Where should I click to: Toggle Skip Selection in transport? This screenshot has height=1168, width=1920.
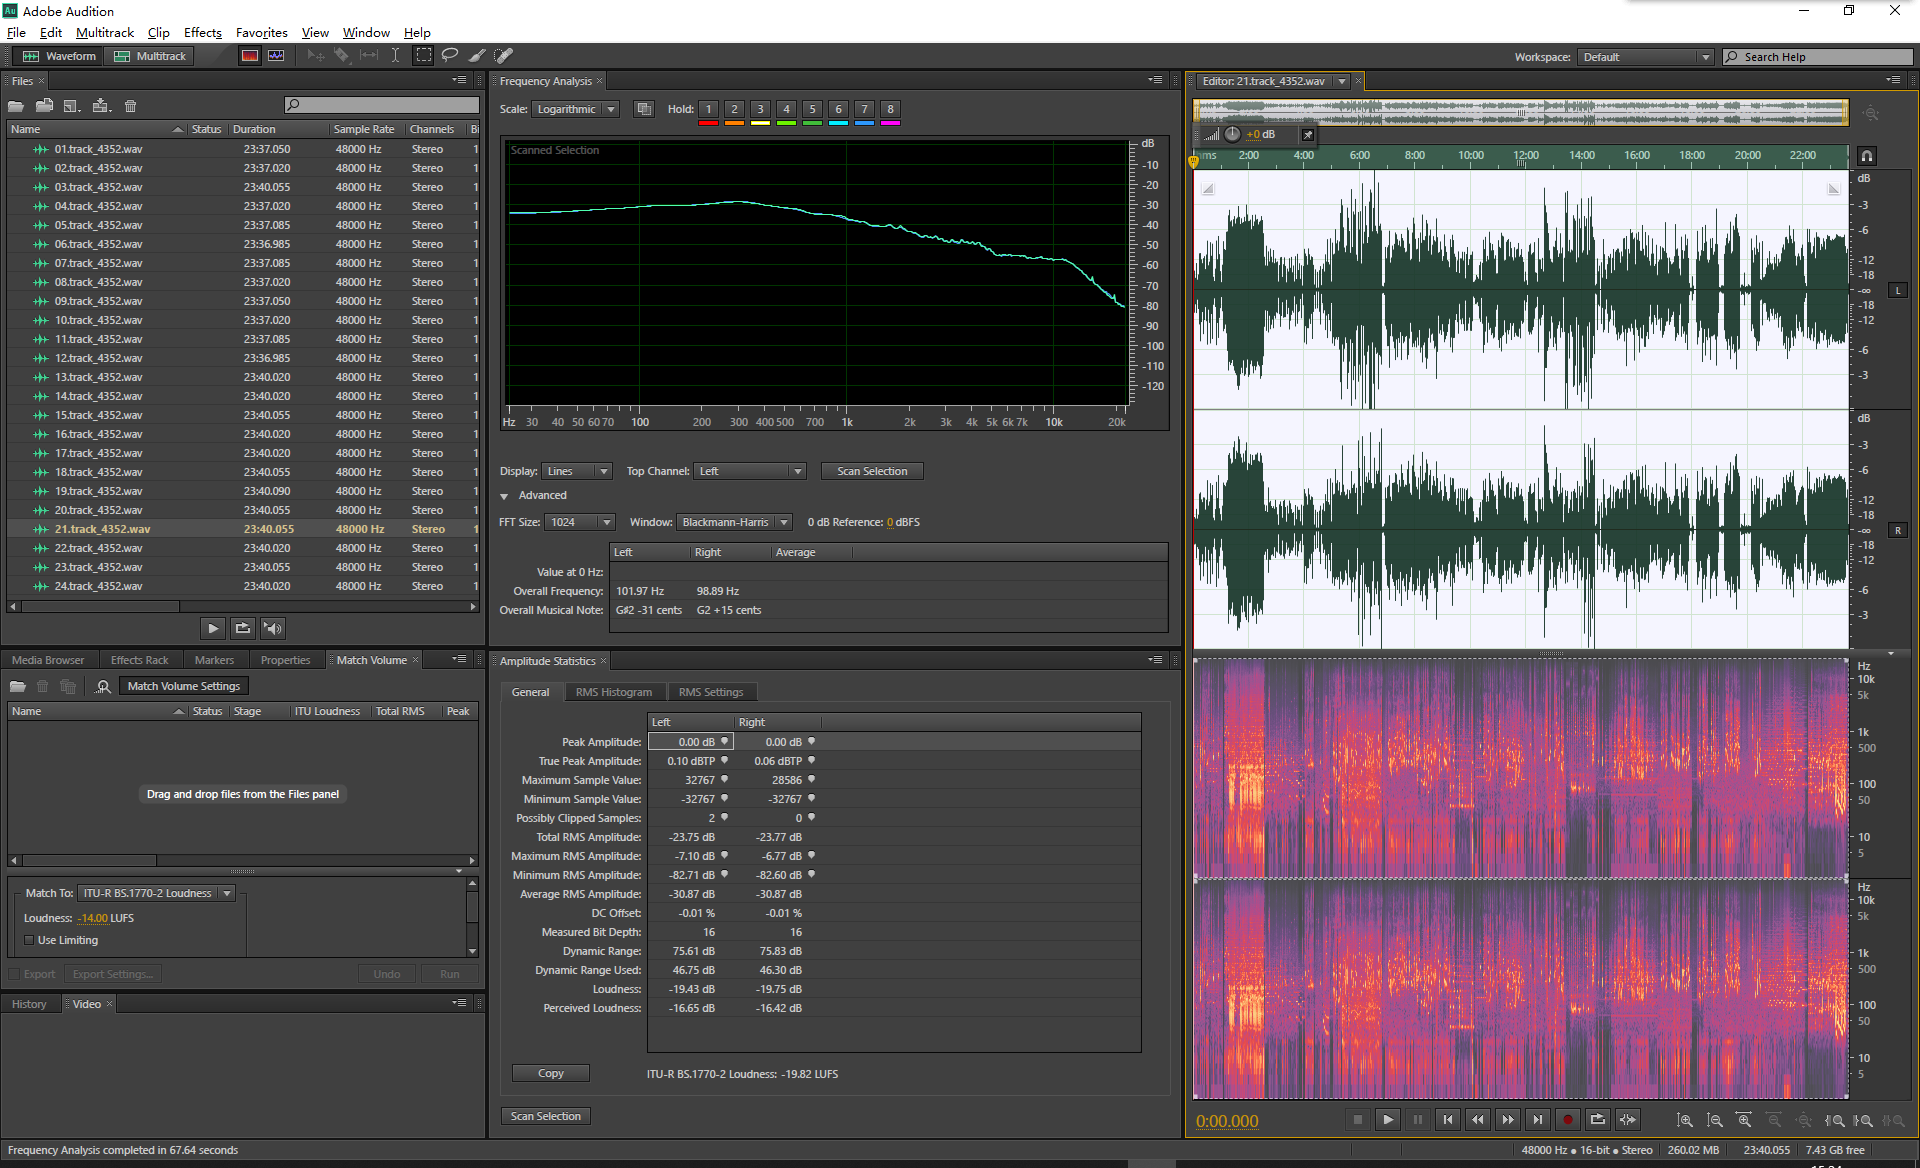pyautogui.click(x=1628, y=1120)
